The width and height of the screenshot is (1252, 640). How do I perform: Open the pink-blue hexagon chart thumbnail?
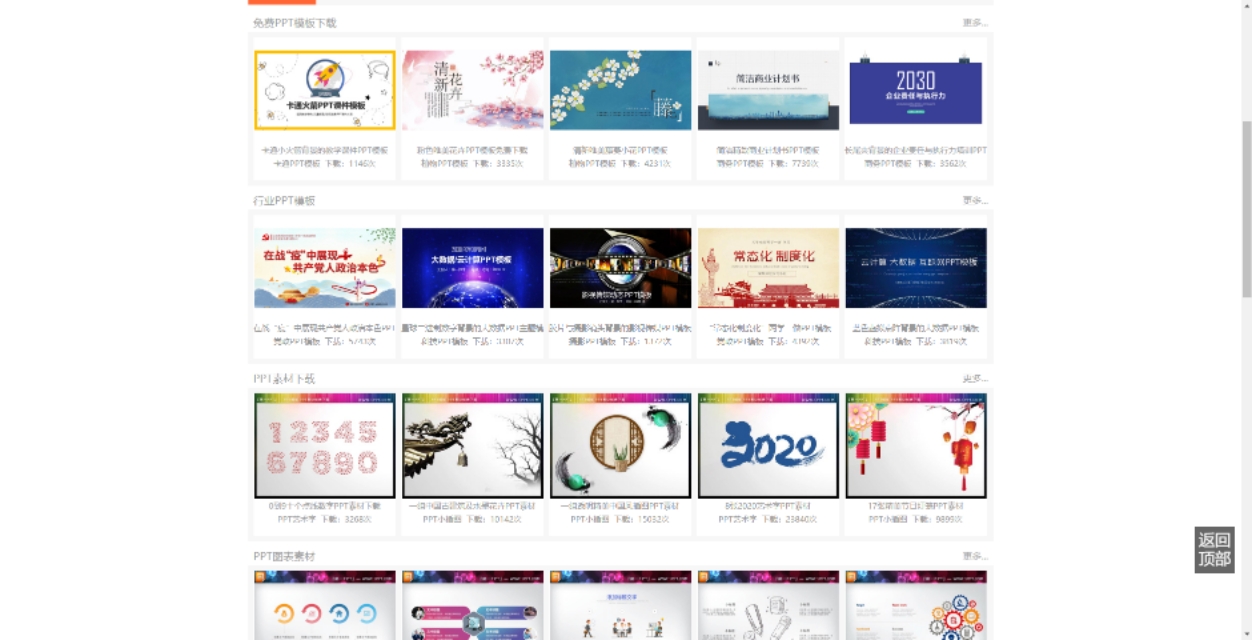coord(473,605)
